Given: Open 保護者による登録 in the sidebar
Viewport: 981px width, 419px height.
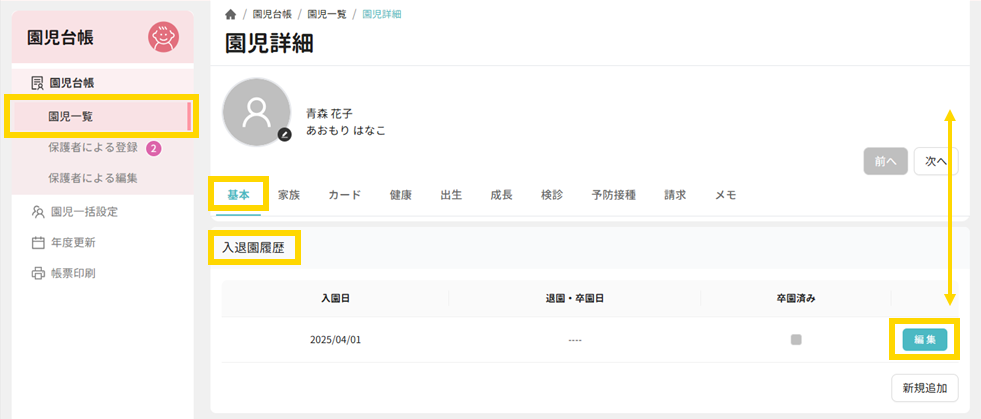Looking at the screenshot, I should coord(92,148).
